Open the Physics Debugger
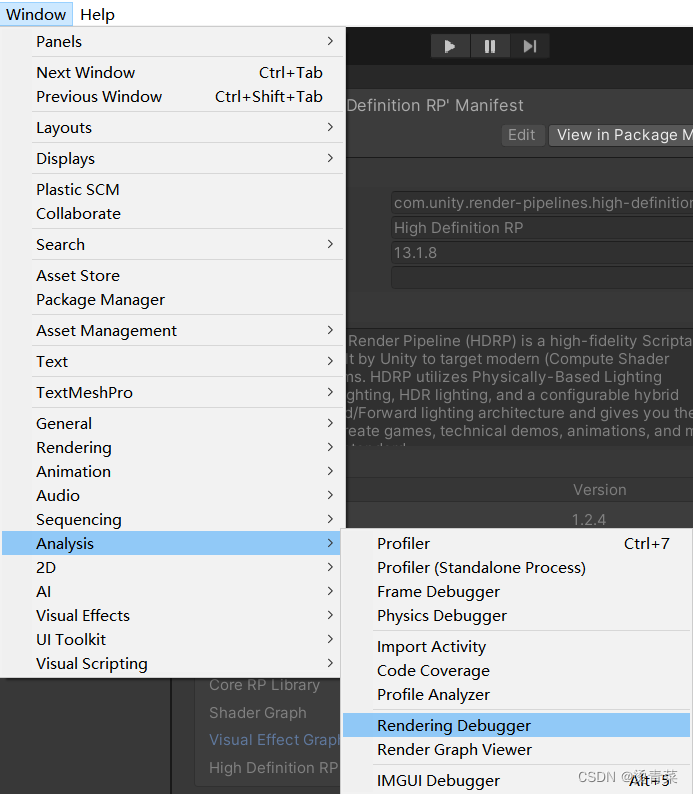 [516, 616]
